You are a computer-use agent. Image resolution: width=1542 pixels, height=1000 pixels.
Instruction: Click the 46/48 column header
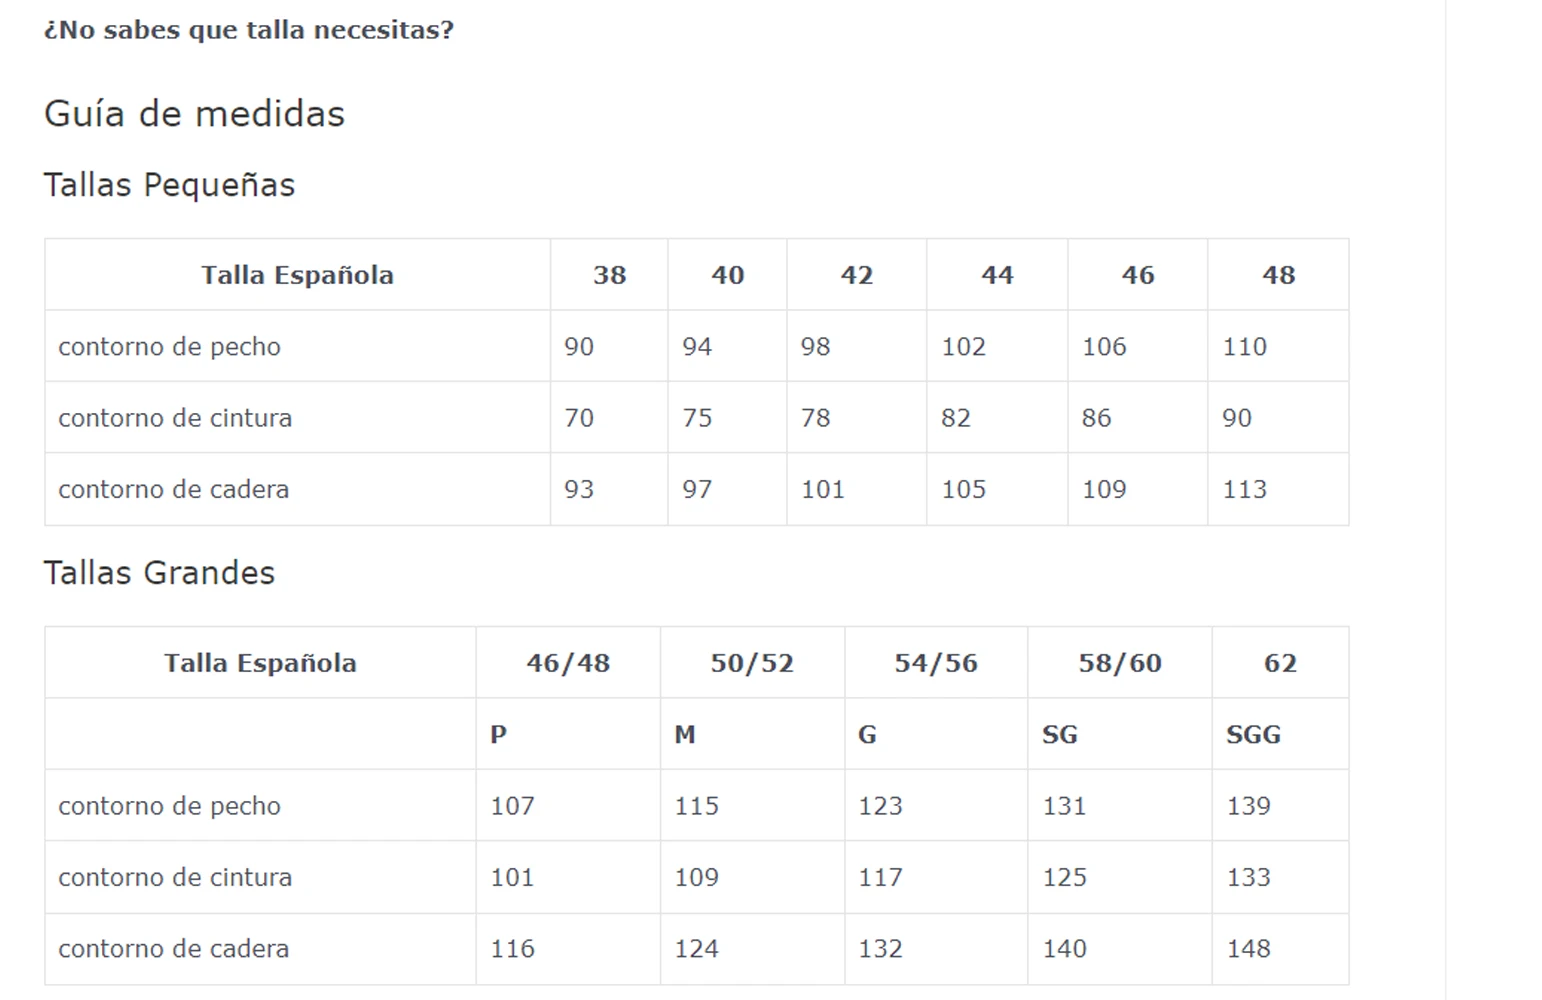tap(568, 663)
